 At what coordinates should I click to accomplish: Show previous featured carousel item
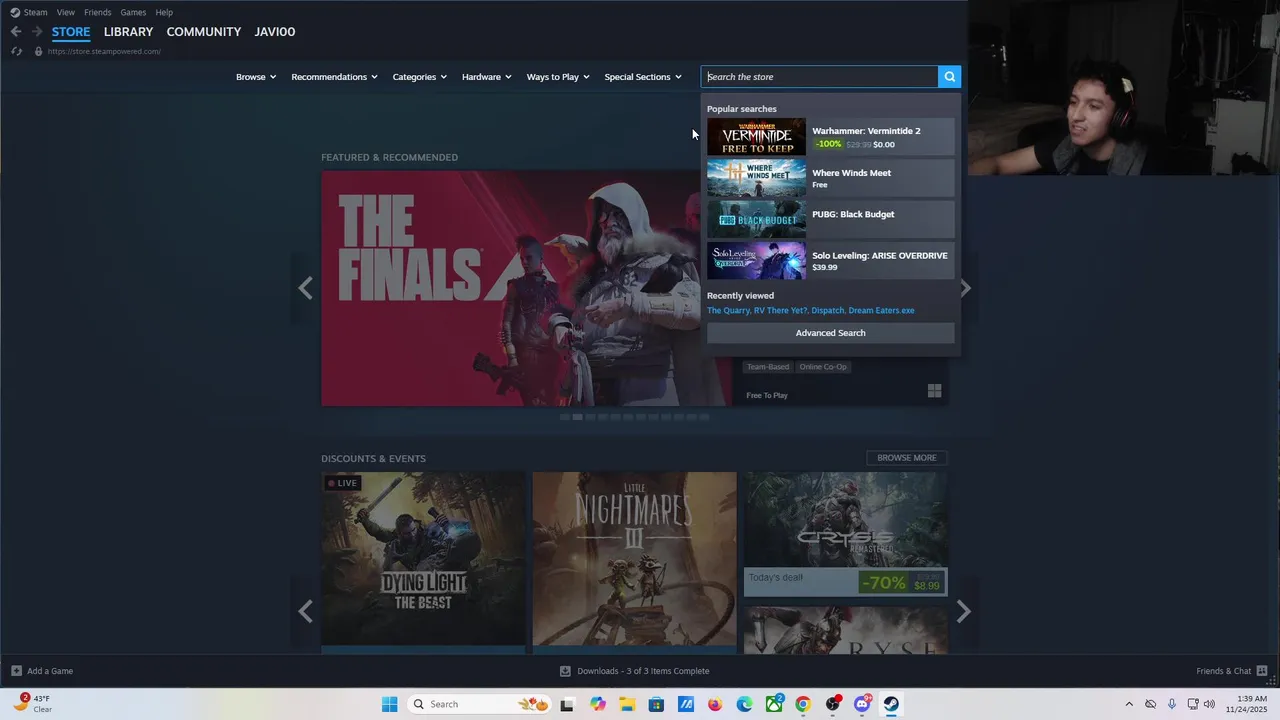click(305, 288)
